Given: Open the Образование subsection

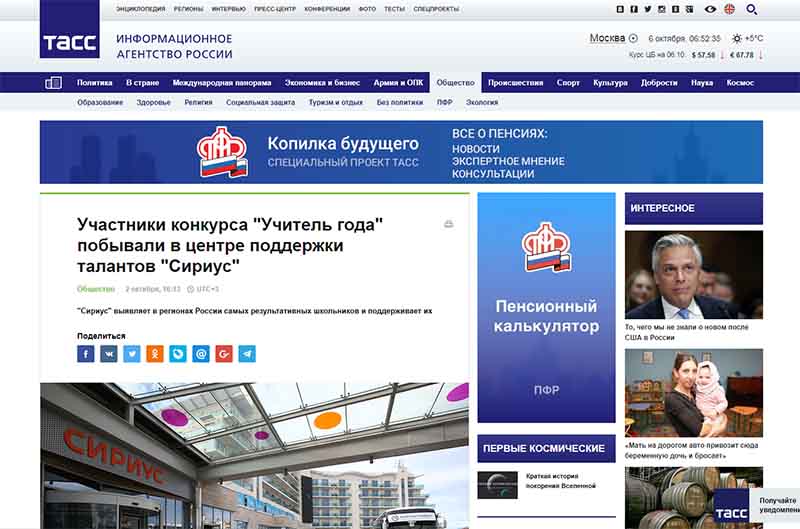Looking at the screenshot, I should point(100,102).
